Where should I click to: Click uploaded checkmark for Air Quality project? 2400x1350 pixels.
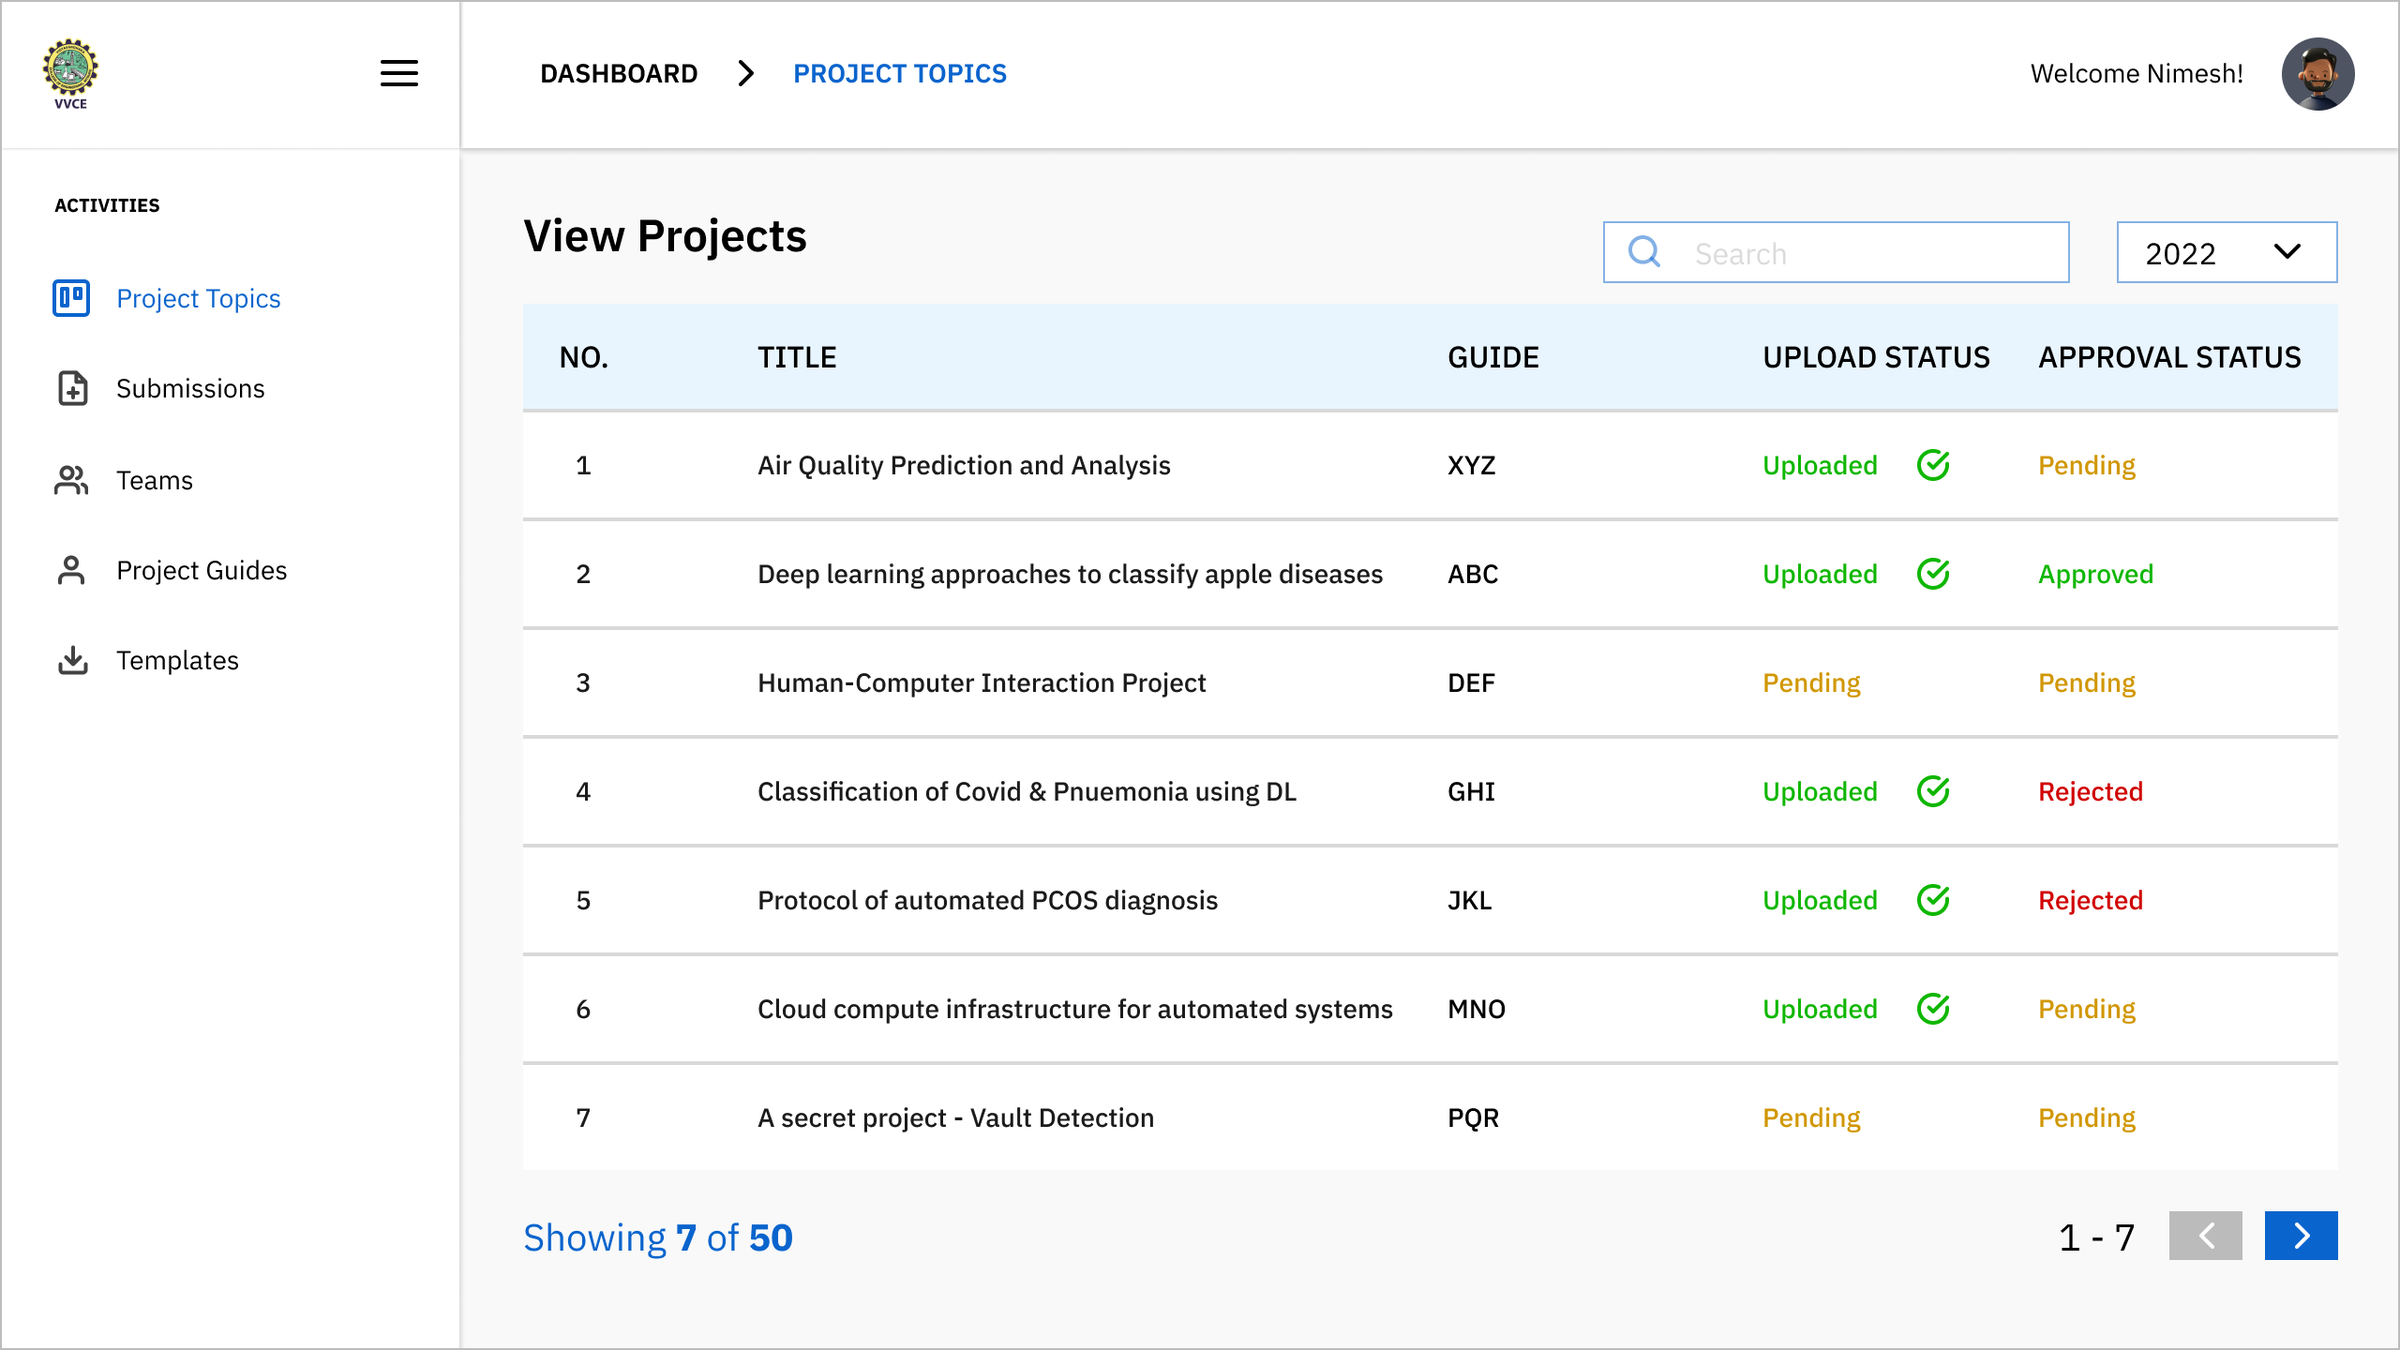[x=1933, y=465]
